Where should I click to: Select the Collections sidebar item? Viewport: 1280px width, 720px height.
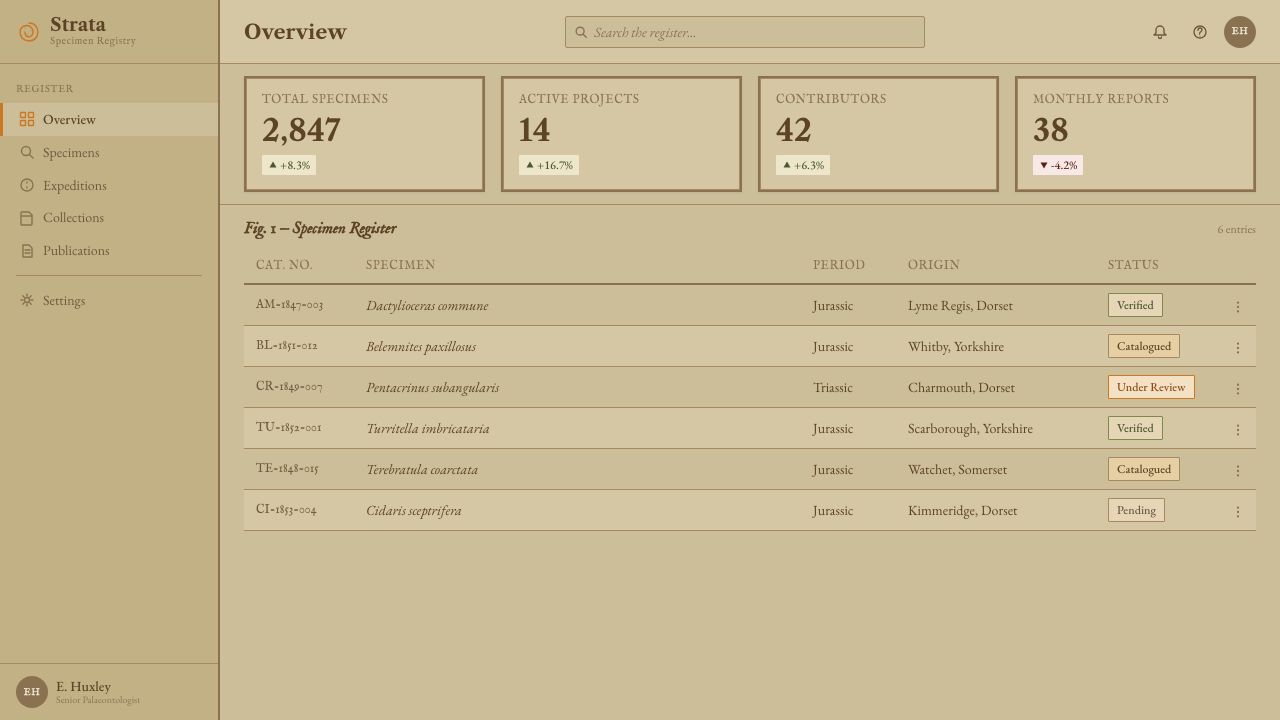click(109, 218)
